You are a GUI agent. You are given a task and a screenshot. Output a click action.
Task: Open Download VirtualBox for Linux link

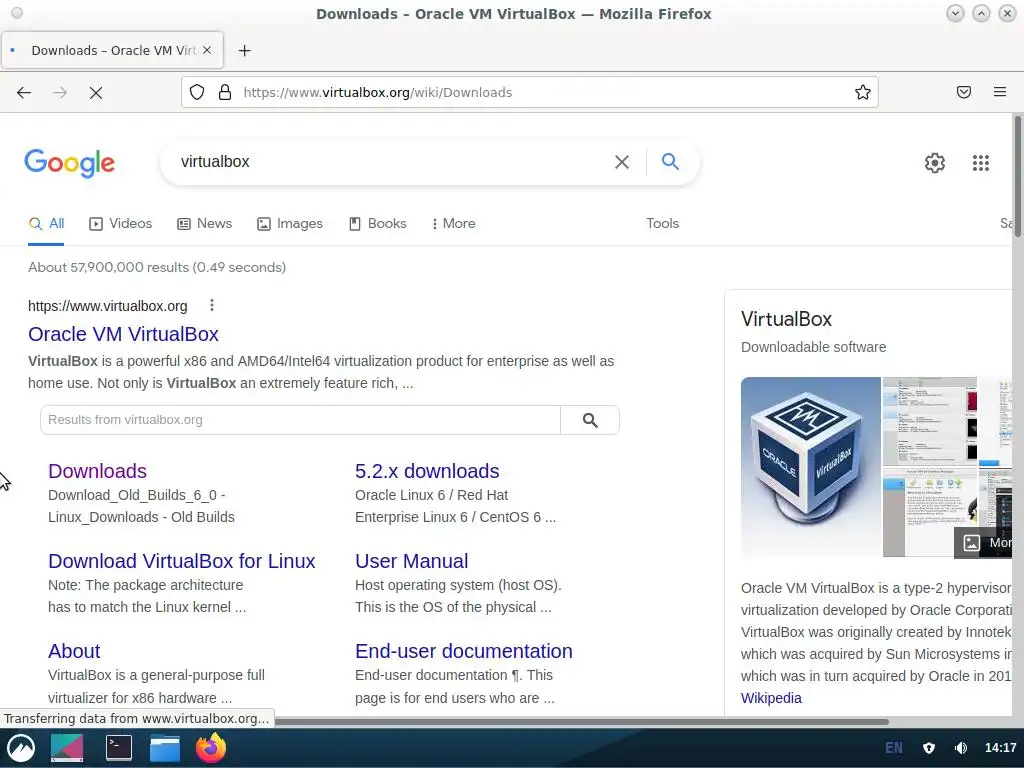click(x=182, y=561)
